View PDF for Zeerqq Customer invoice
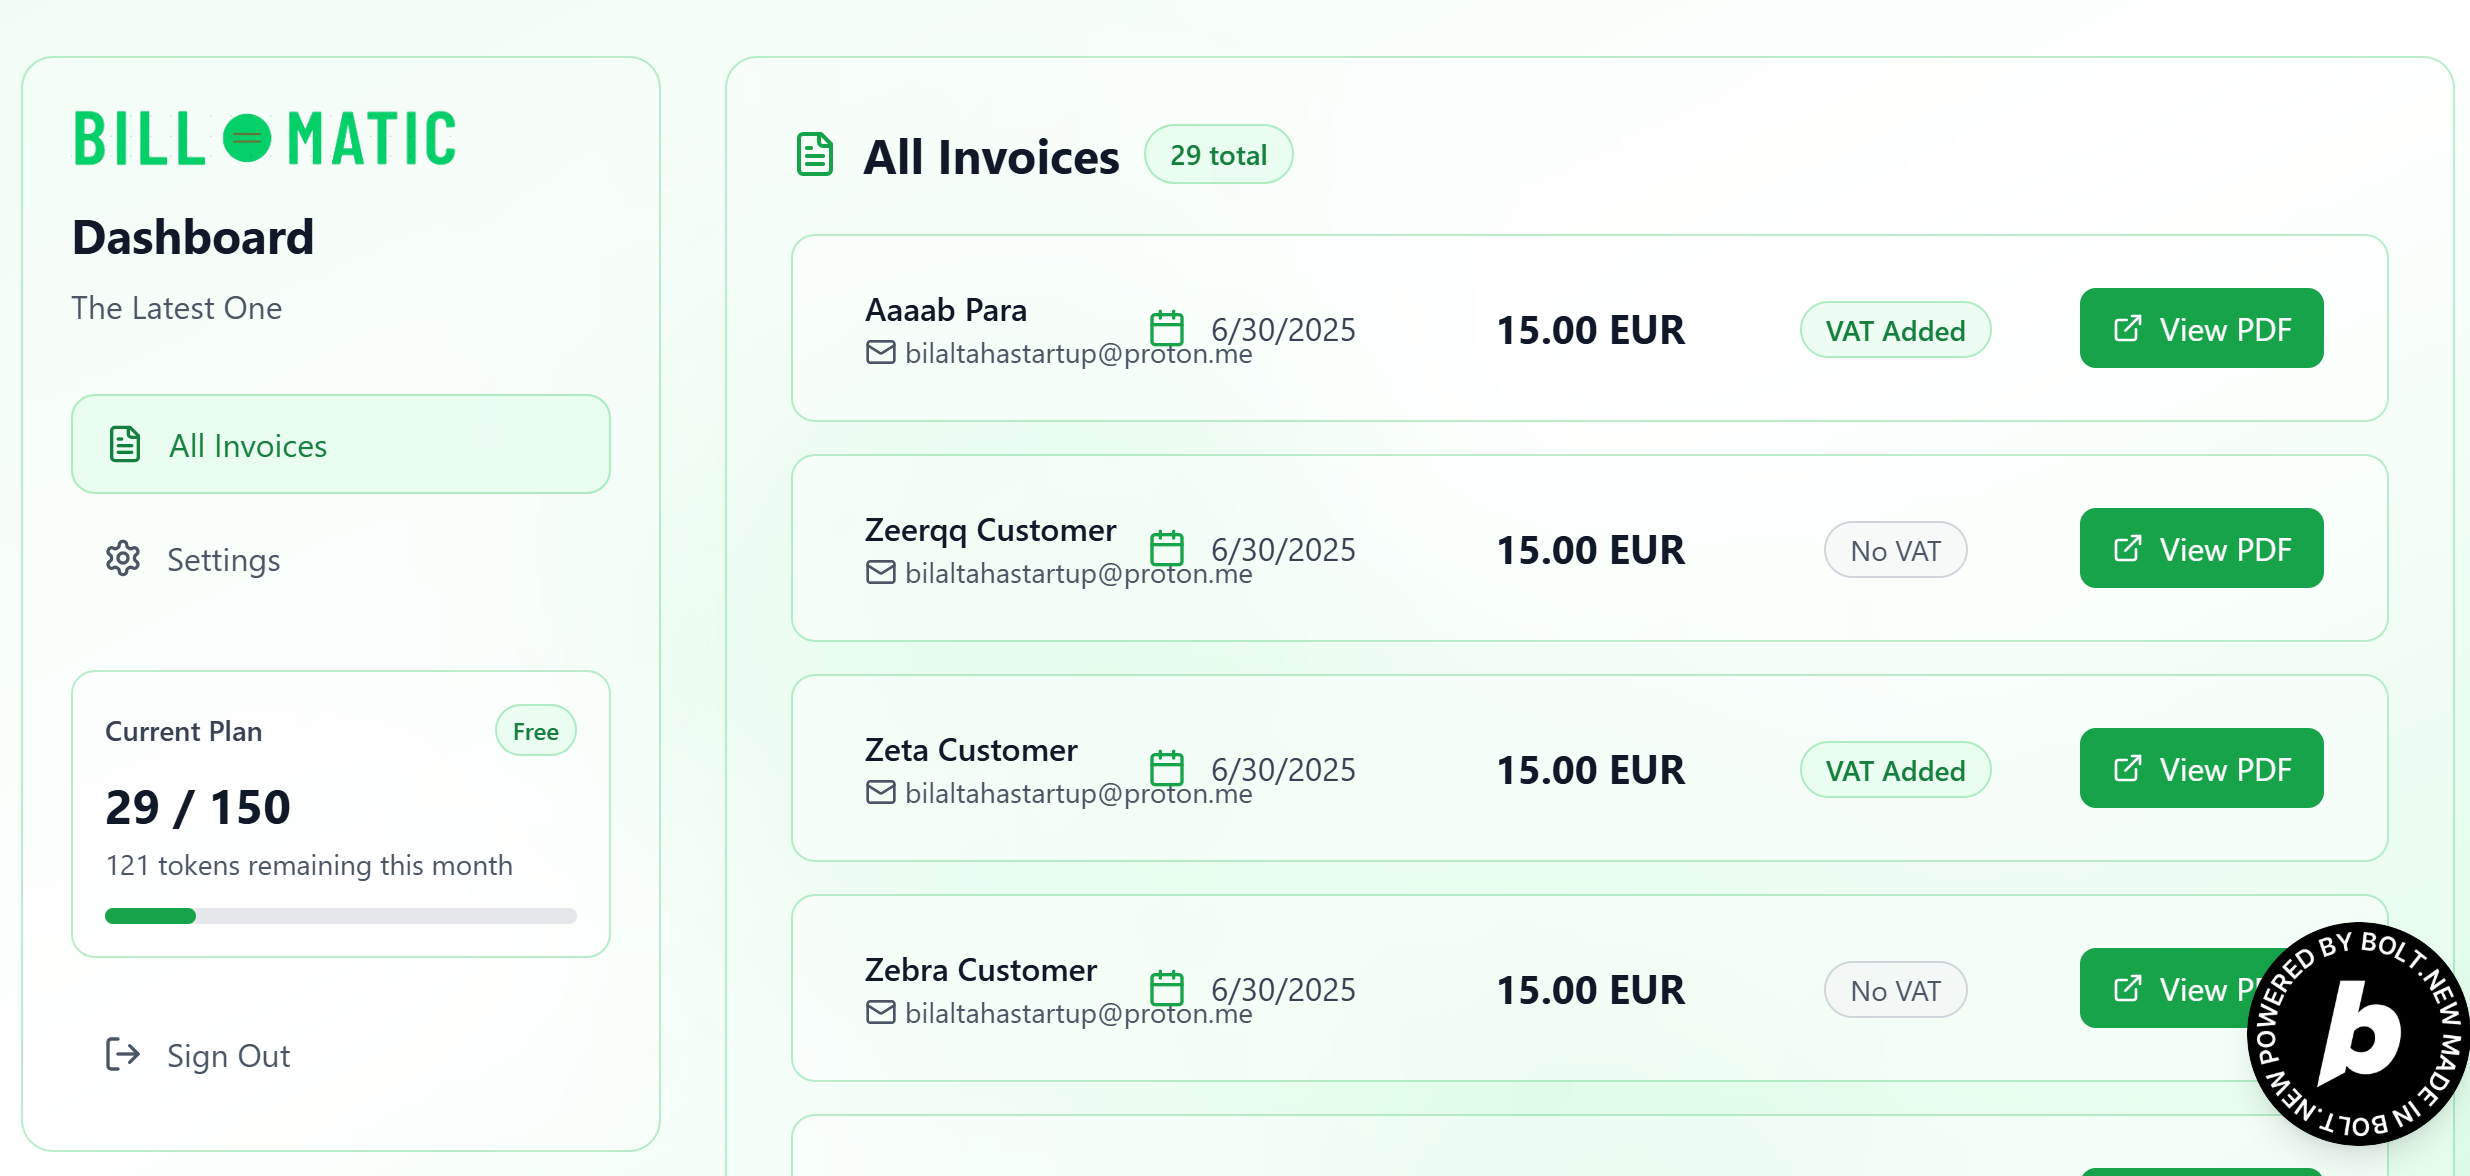This screenshot has width=2470, height=1176. click(2201, 548)
